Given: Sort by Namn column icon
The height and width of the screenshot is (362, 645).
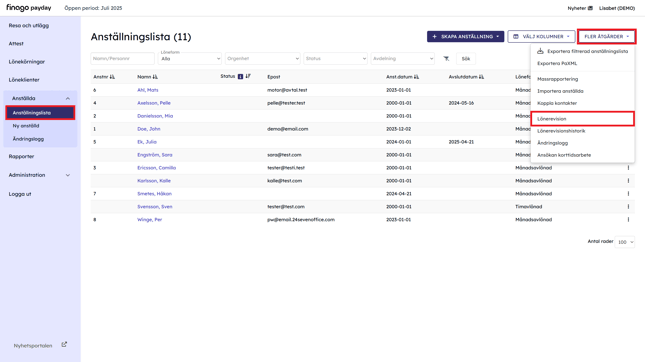Looking at the screenshot, I should pyautogui.click(x=155, y=77).
